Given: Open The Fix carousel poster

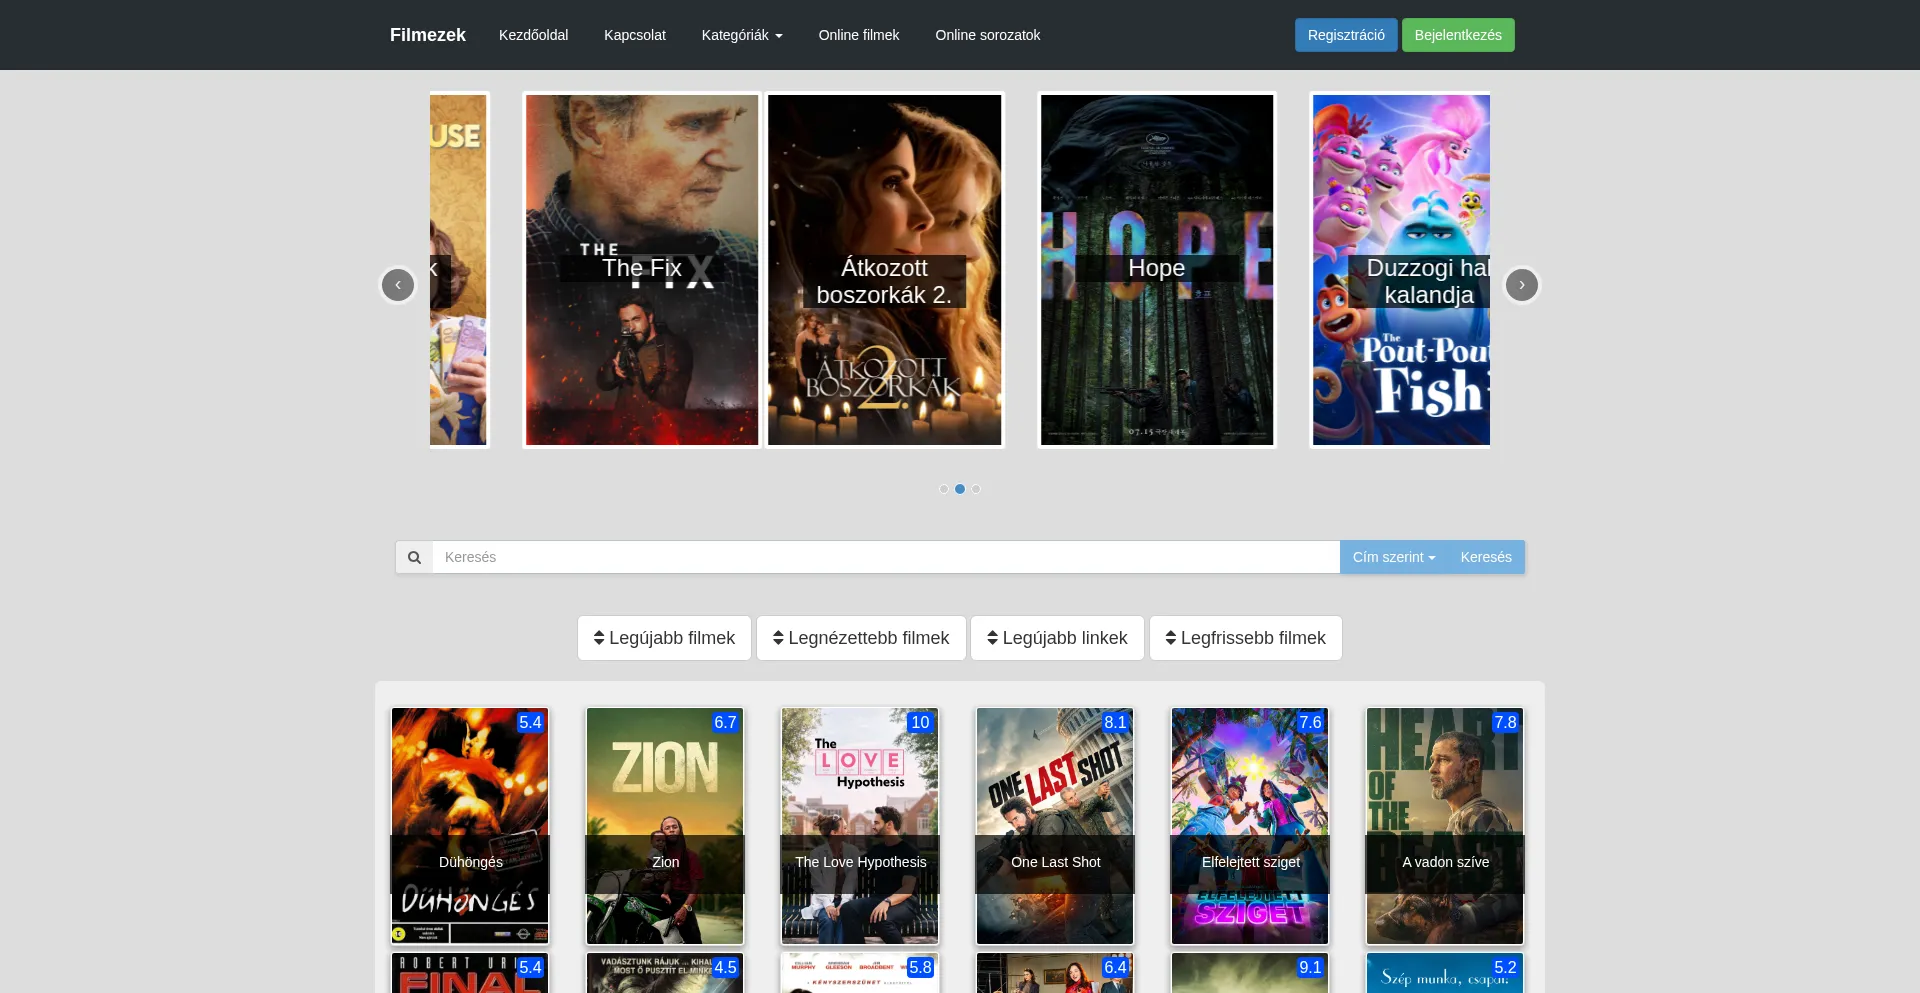Looking at the screenshot, I should point(642,270).
